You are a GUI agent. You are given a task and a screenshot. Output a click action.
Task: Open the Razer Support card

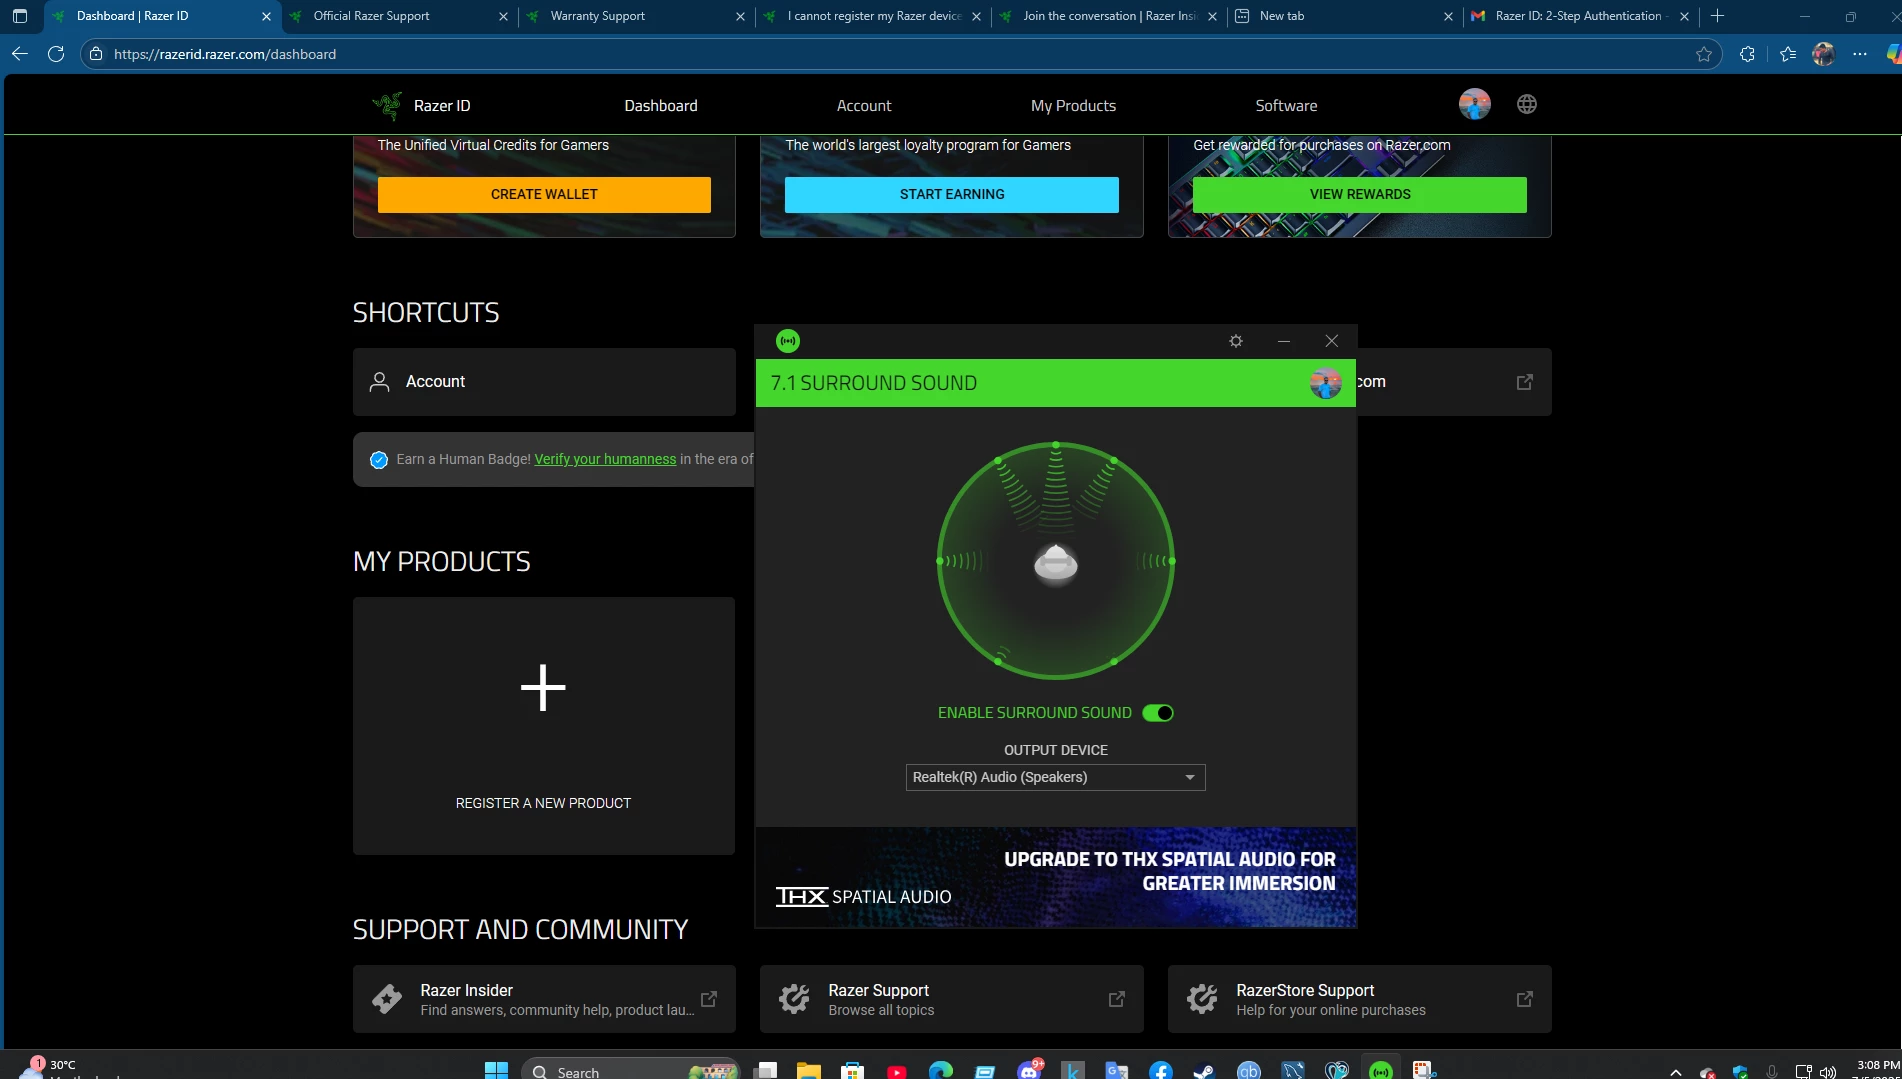pyautogui.click(x=952, y=999)
